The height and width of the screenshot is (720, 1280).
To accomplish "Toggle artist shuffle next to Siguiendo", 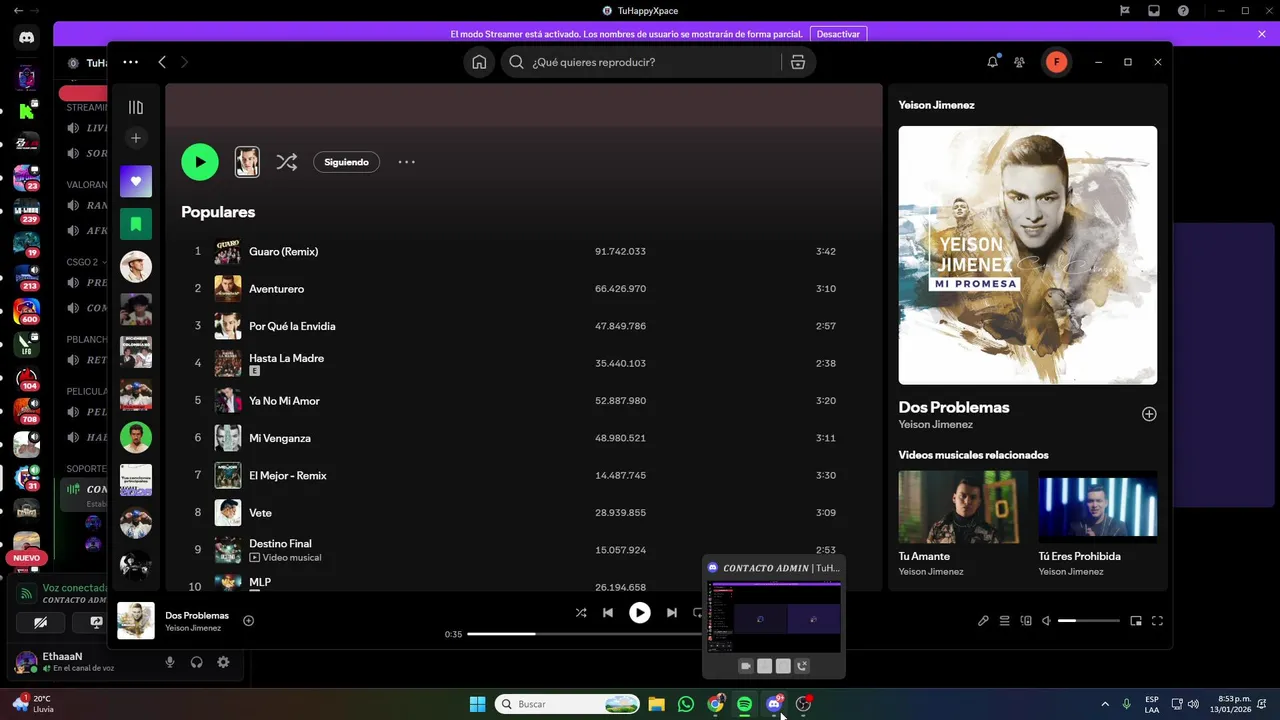I will point(287,162).
